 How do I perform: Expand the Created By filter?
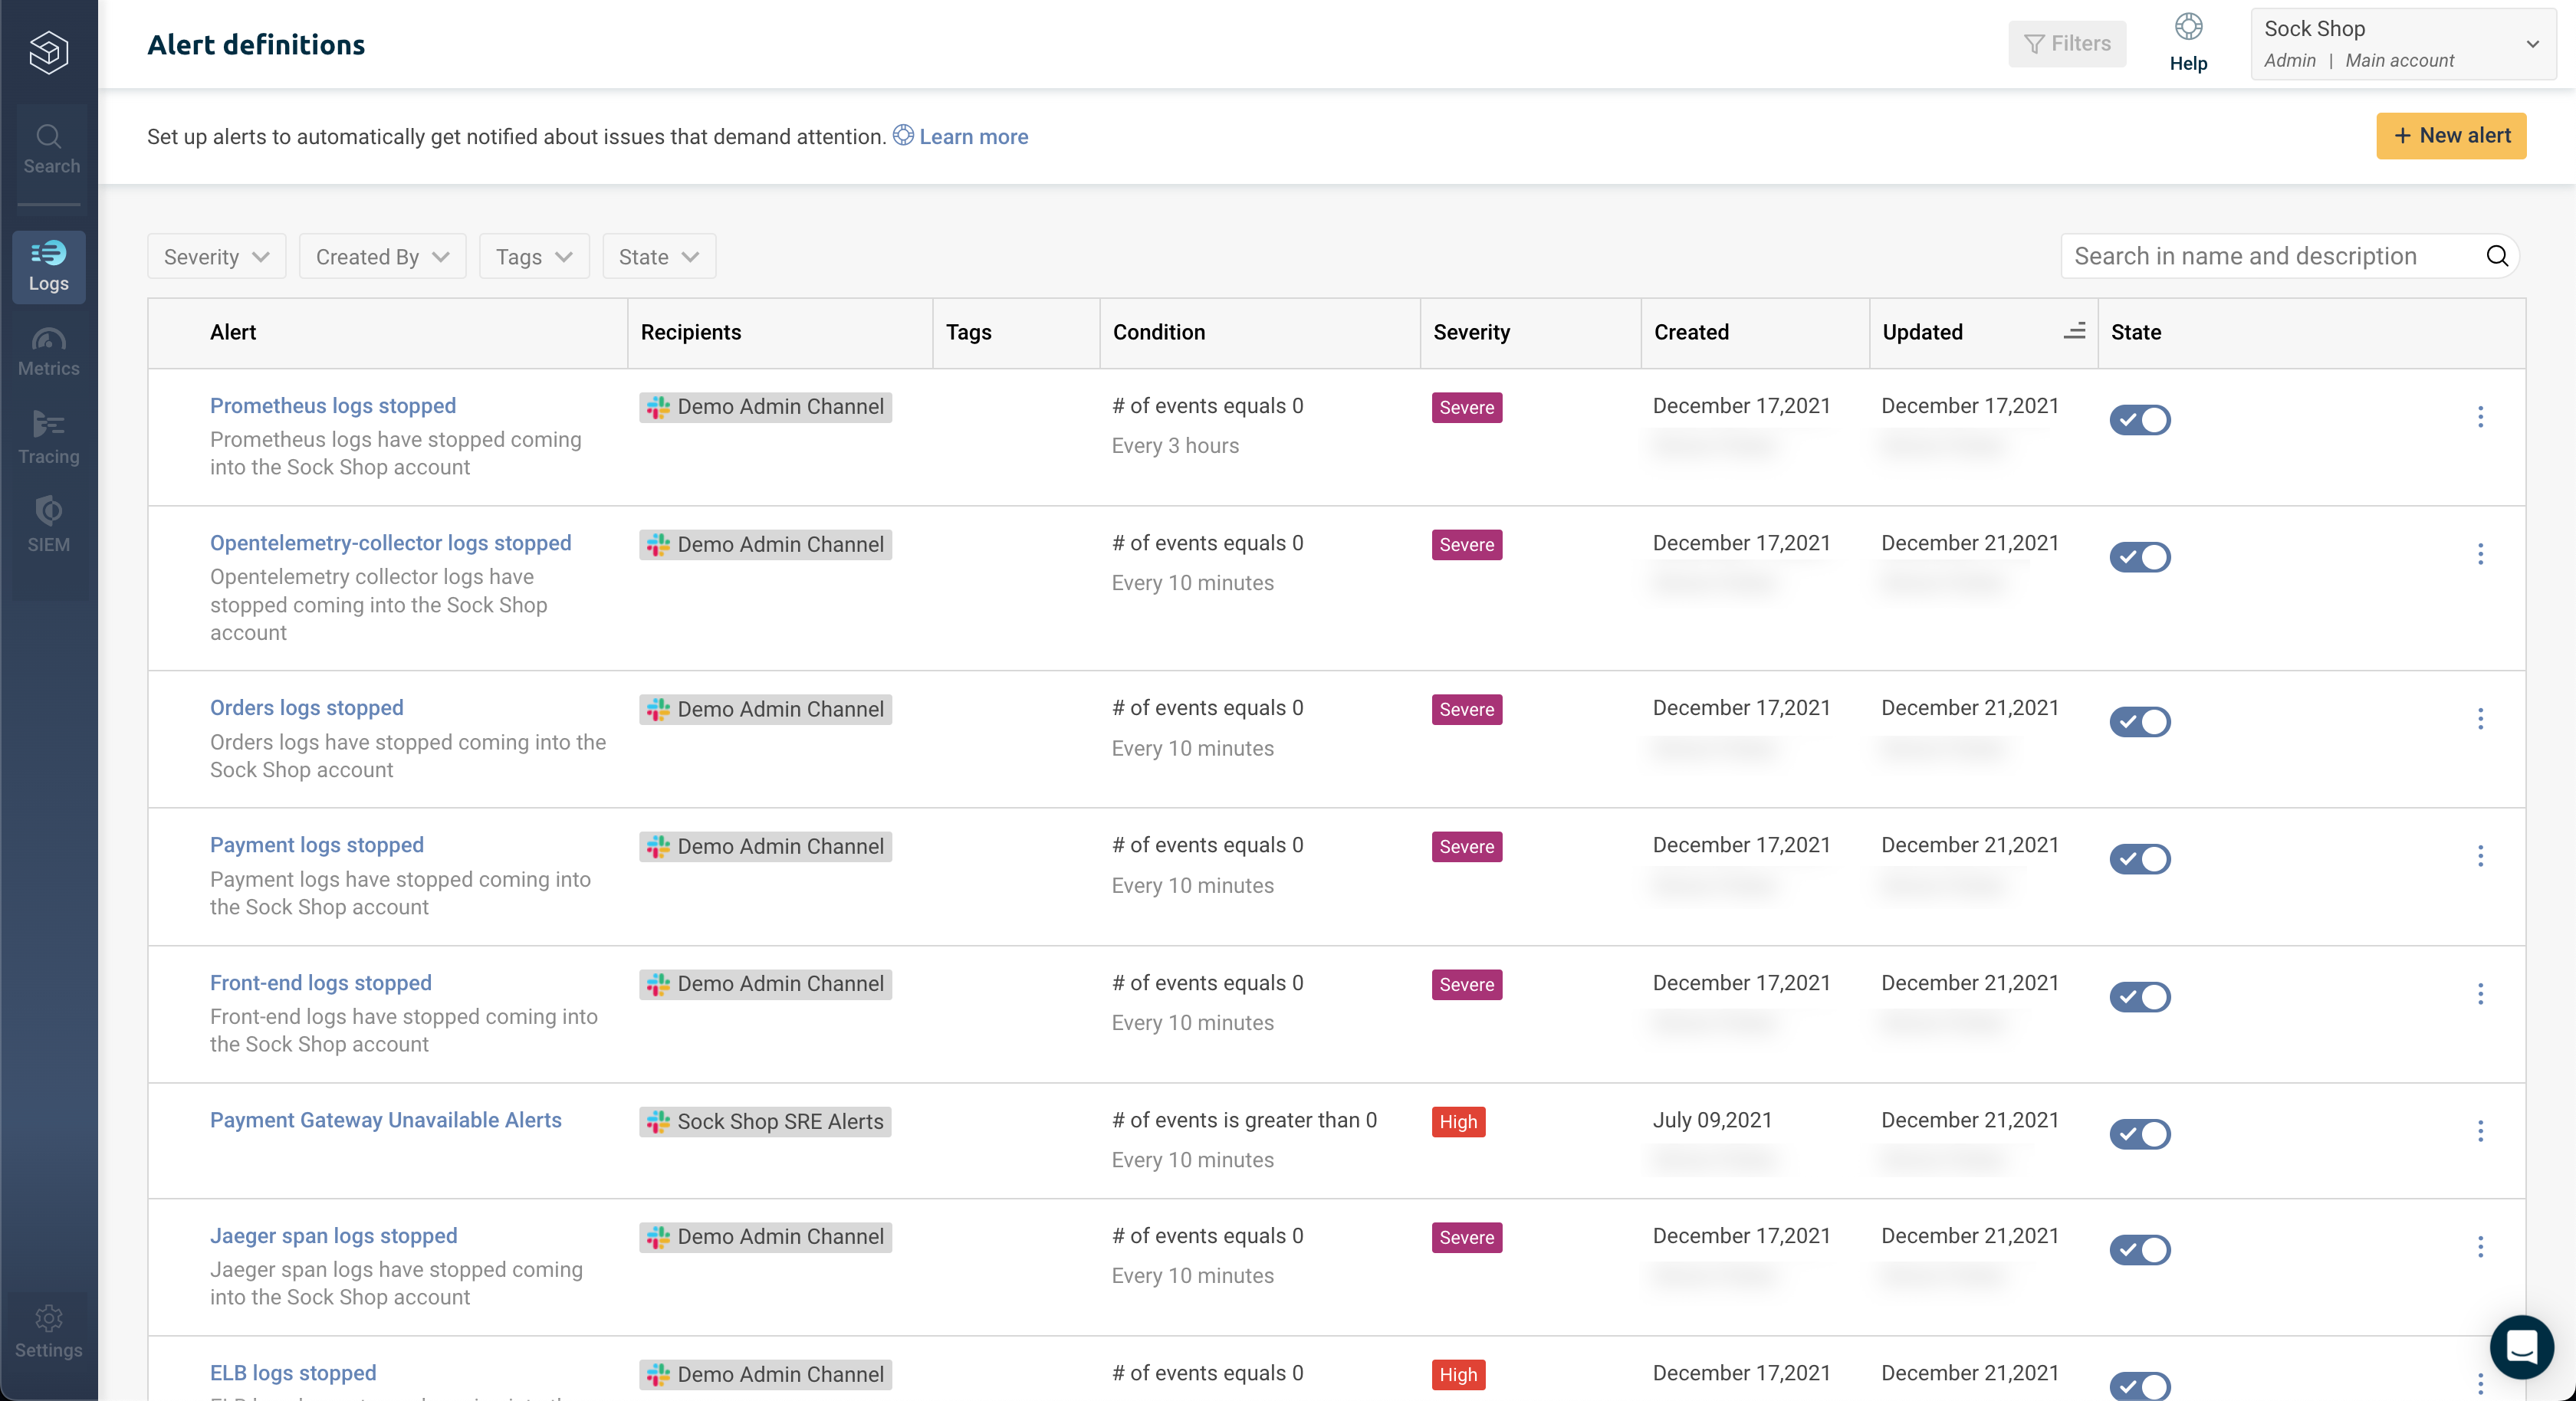pyautogui.click(x=382, y=256)
